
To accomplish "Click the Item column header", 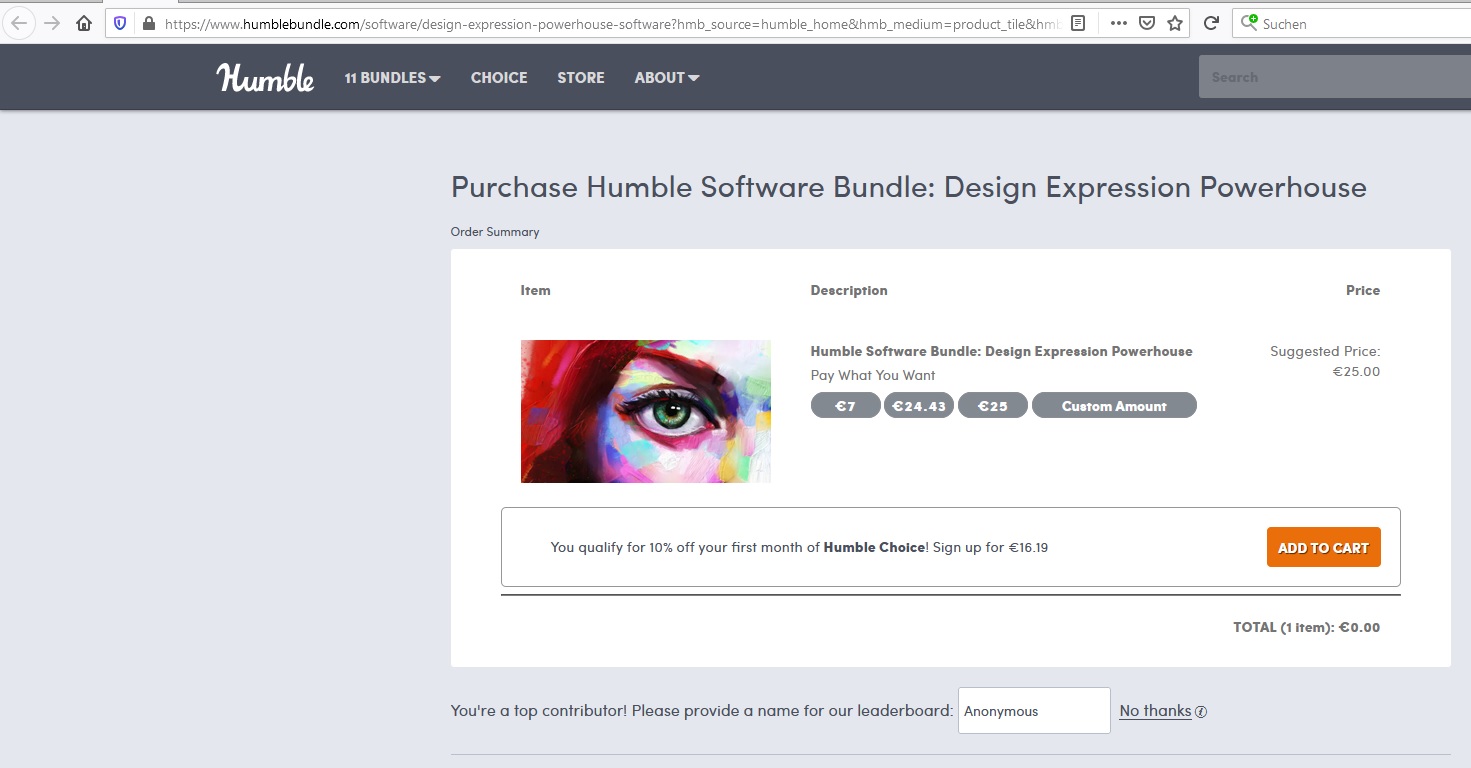I will point(535,290).
